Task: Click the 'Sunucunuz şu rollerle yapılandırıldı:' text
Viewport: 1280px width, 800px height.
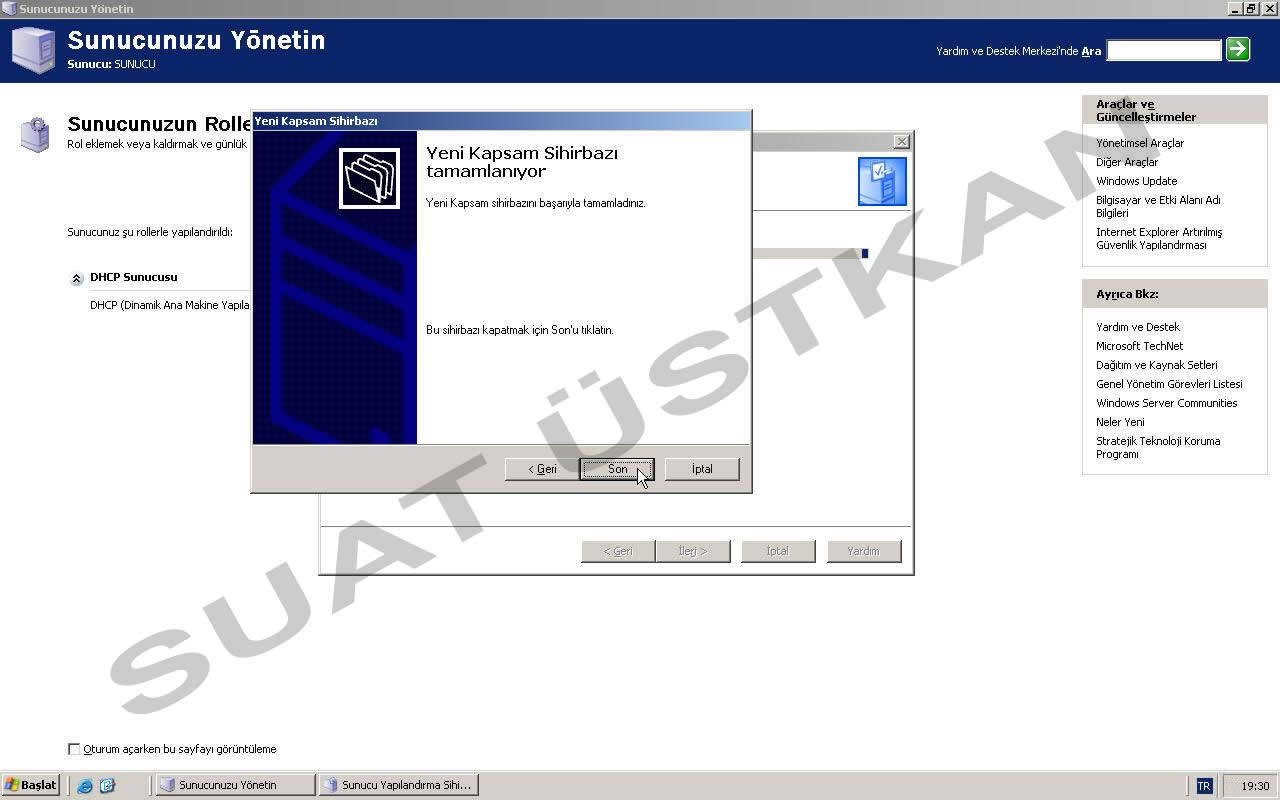Action: coord(150,232)
